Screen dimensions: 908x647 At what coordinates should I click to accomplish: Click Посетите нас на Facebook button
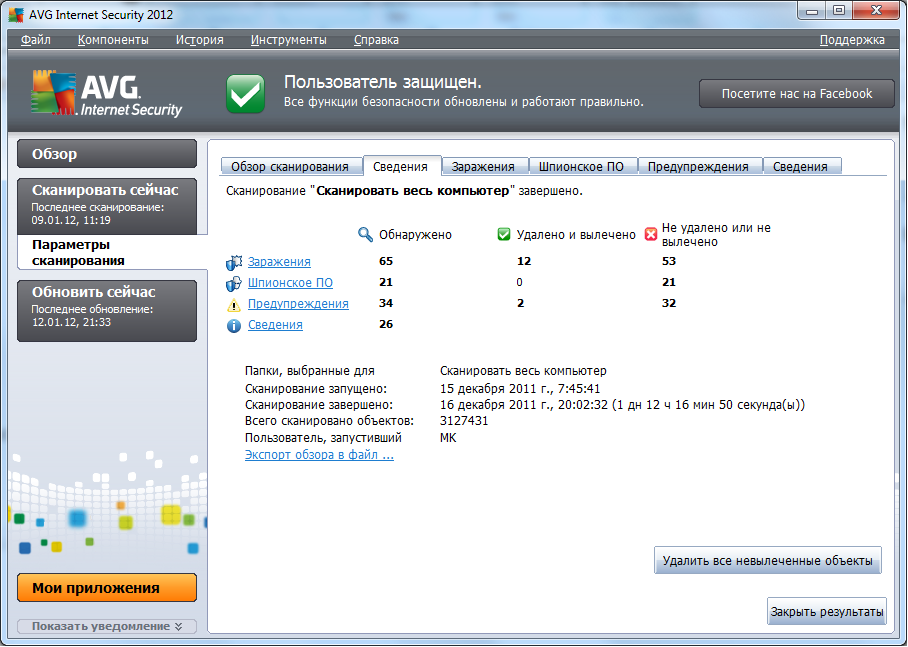click(x=797, y=94)
